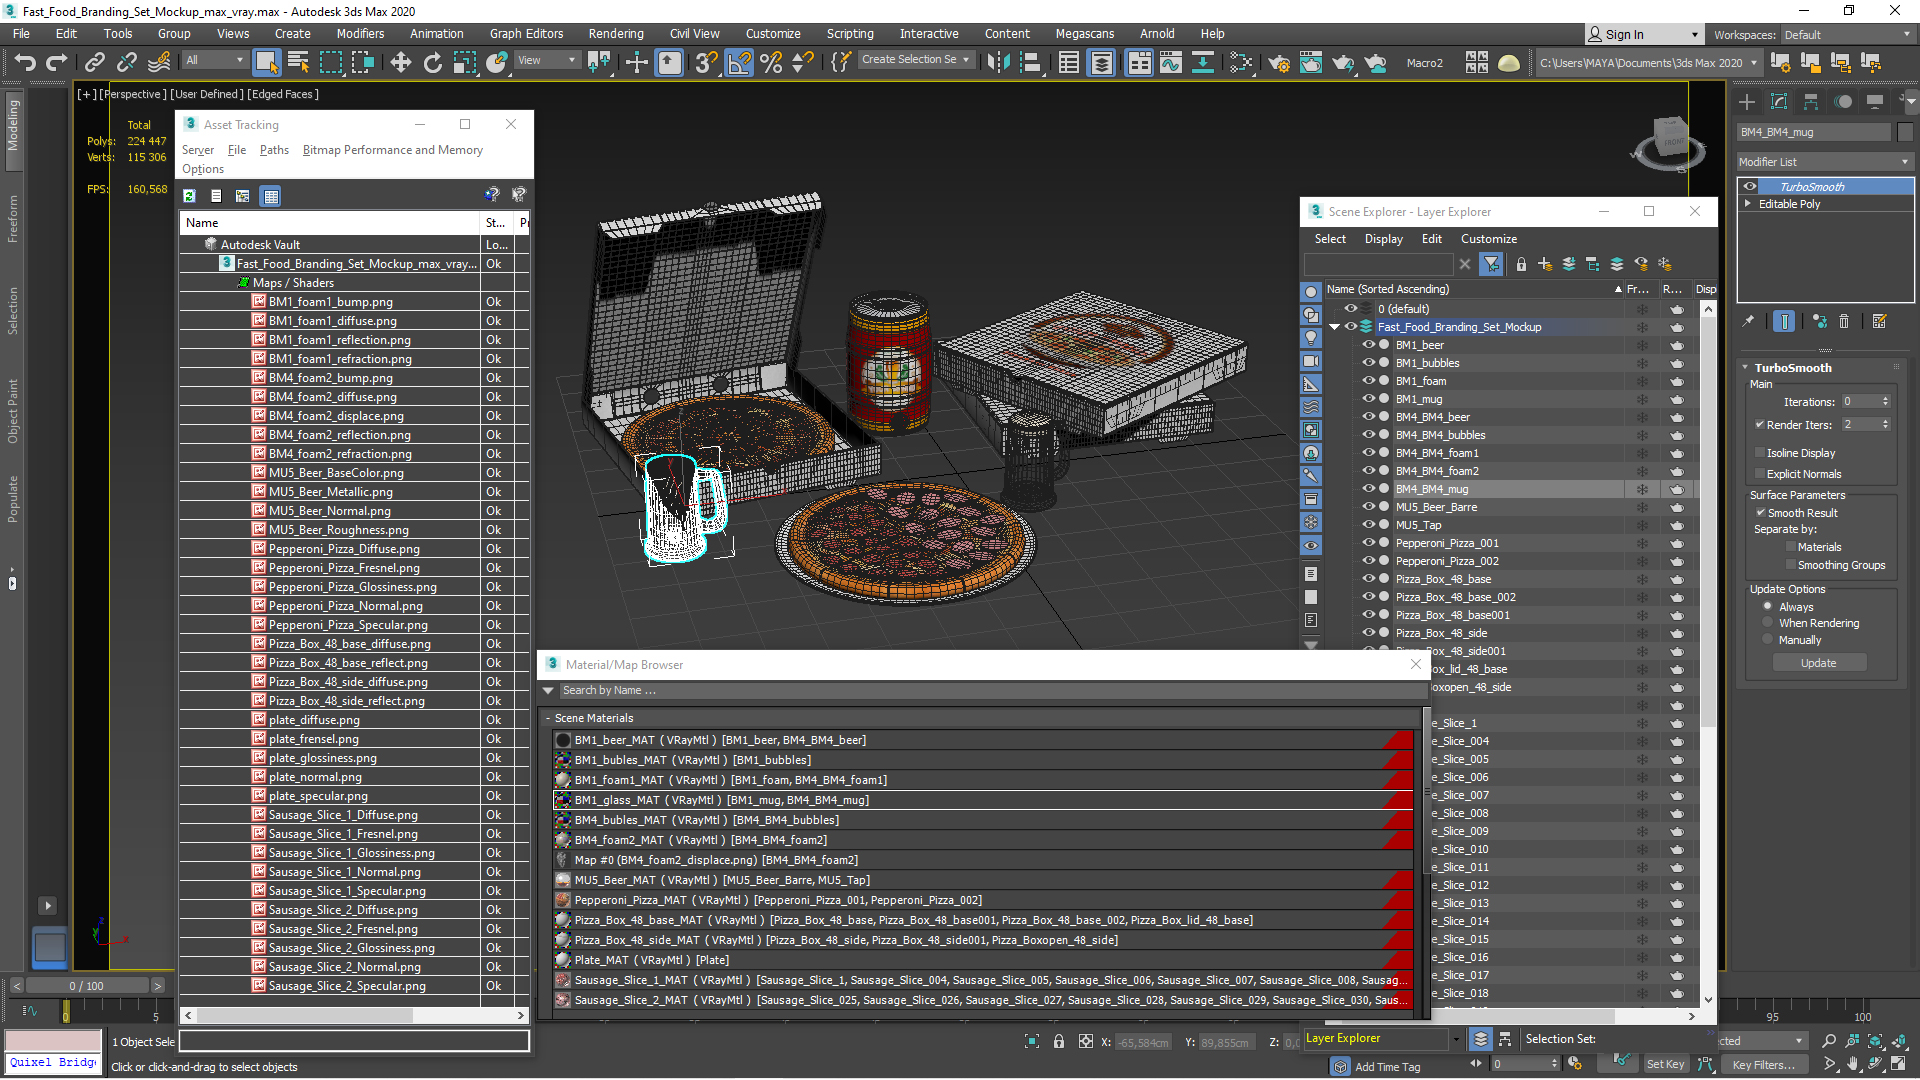Enable Separate by Materials checkbox

click(x=1790, y=546)
